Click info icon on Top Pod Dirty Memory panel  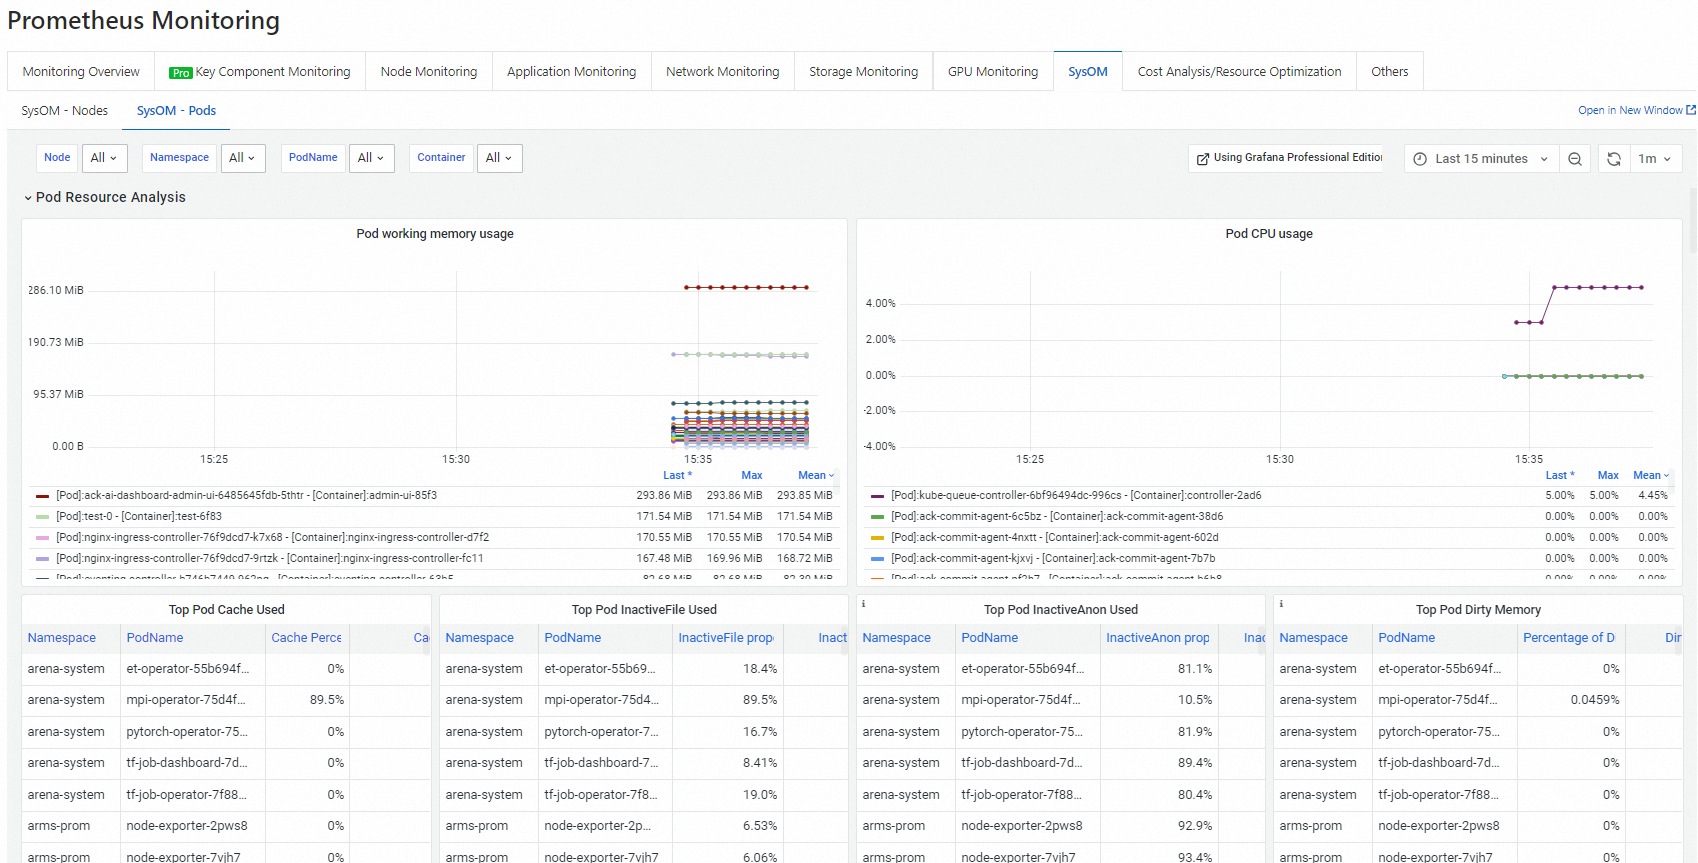point(1281,604)
